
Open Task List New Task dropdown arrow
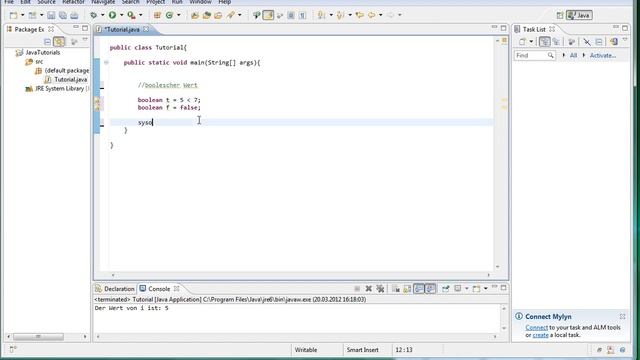tap(531, 42)
